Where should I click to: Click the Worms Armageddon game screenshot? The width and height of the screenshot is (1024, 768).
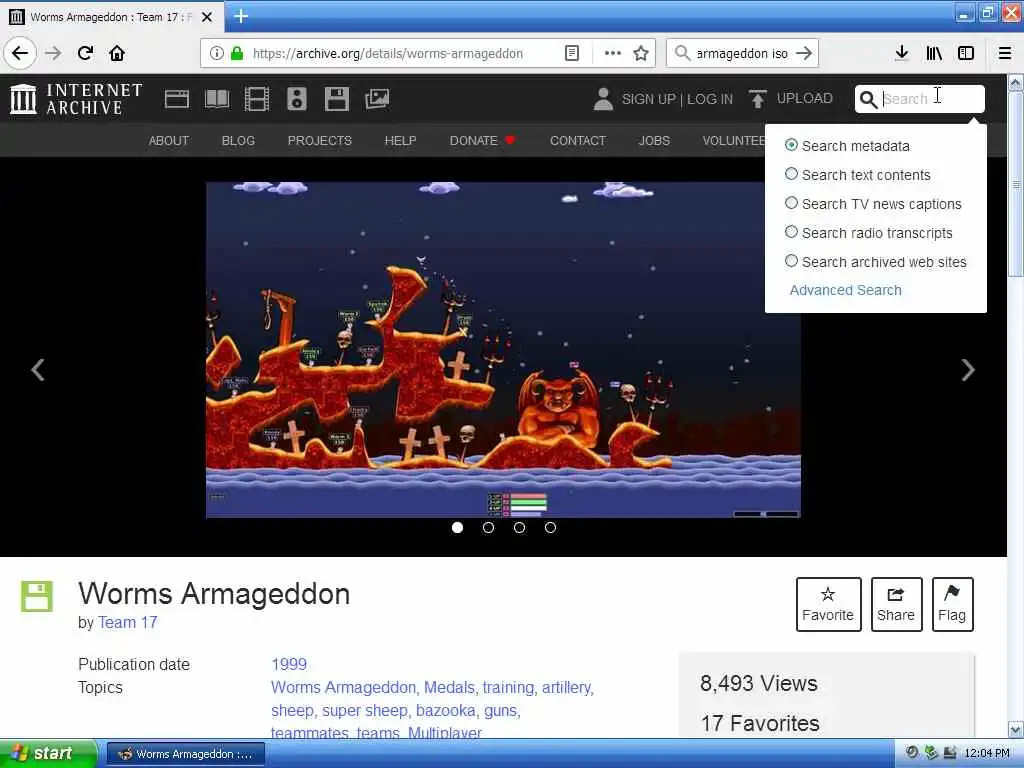tap(503, 349)
